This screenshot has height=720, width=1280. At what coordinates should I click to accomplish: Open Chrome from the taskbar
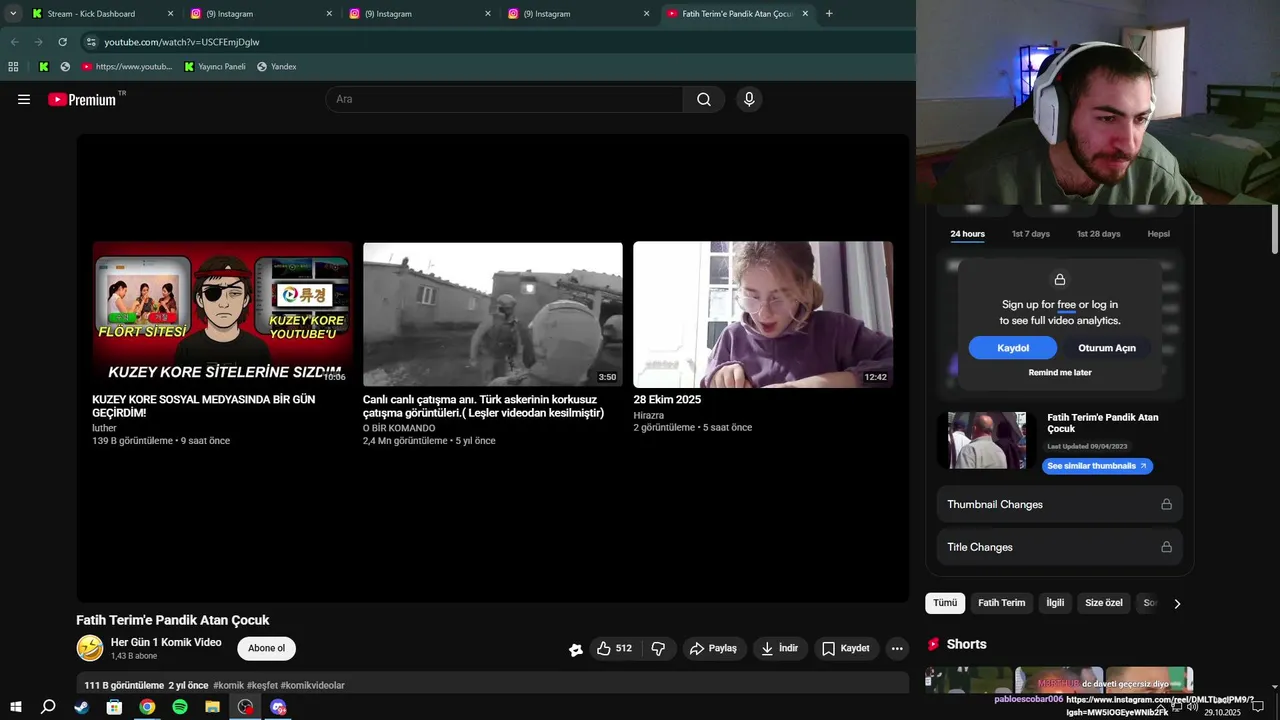click(147, 707)
